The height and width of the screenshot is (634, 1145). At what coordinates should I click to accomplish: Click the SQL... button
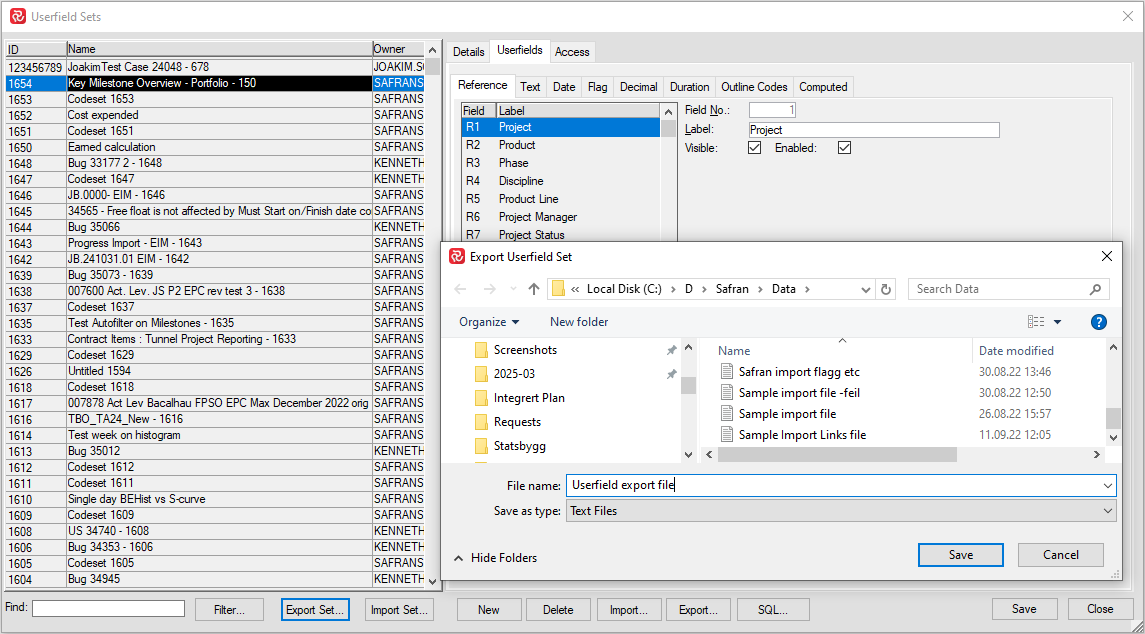(773, 610)
